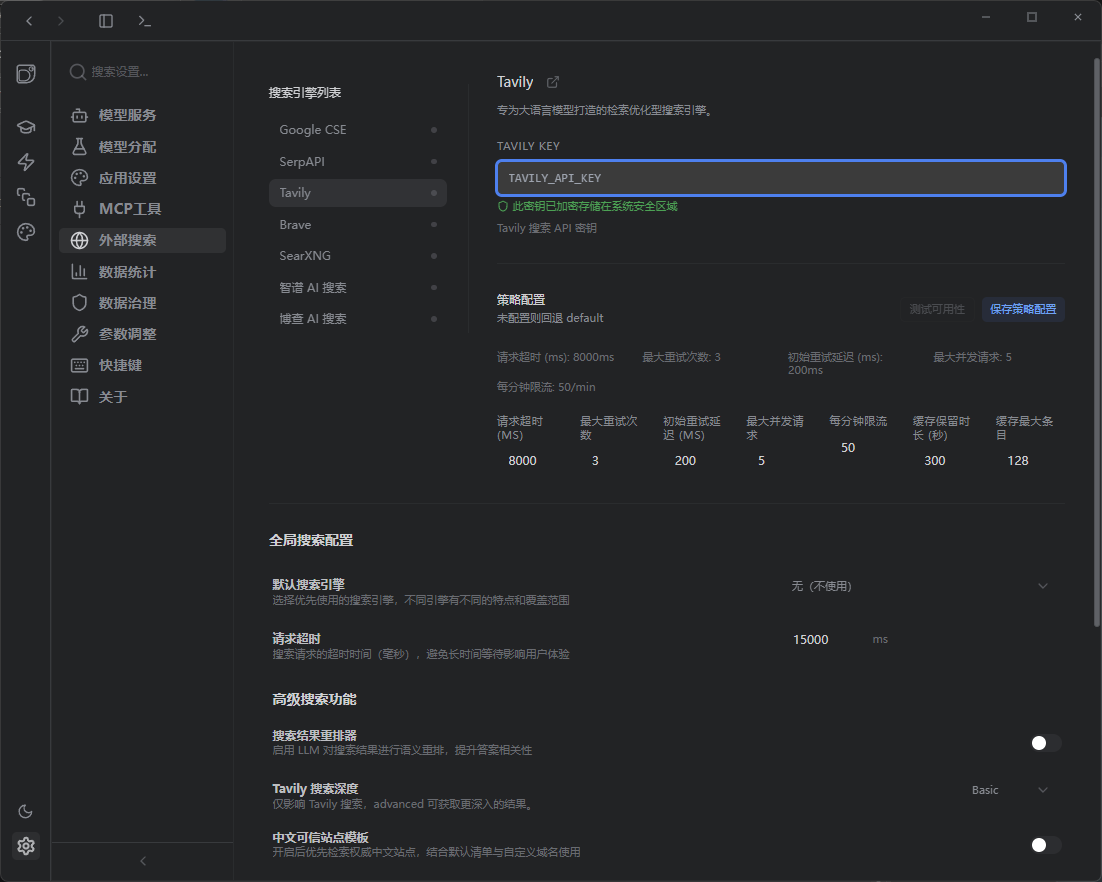The height and width of the screenshot is (882, 1102).
Task: Open 模型分配 settings section
Action: point(142,146)
